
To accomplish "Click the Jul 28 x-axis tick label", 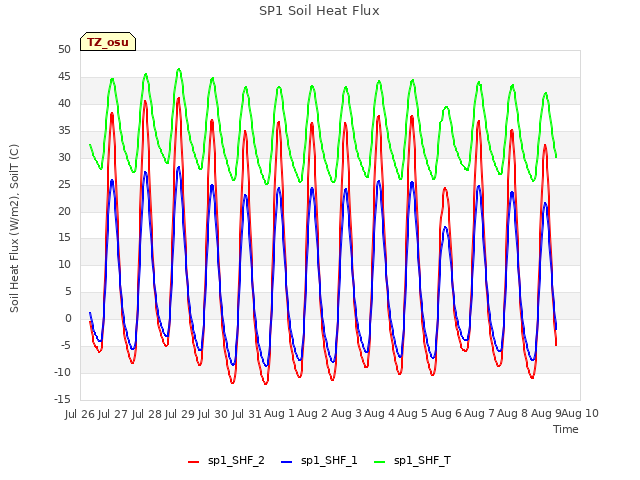I will (x=147, y=414).
